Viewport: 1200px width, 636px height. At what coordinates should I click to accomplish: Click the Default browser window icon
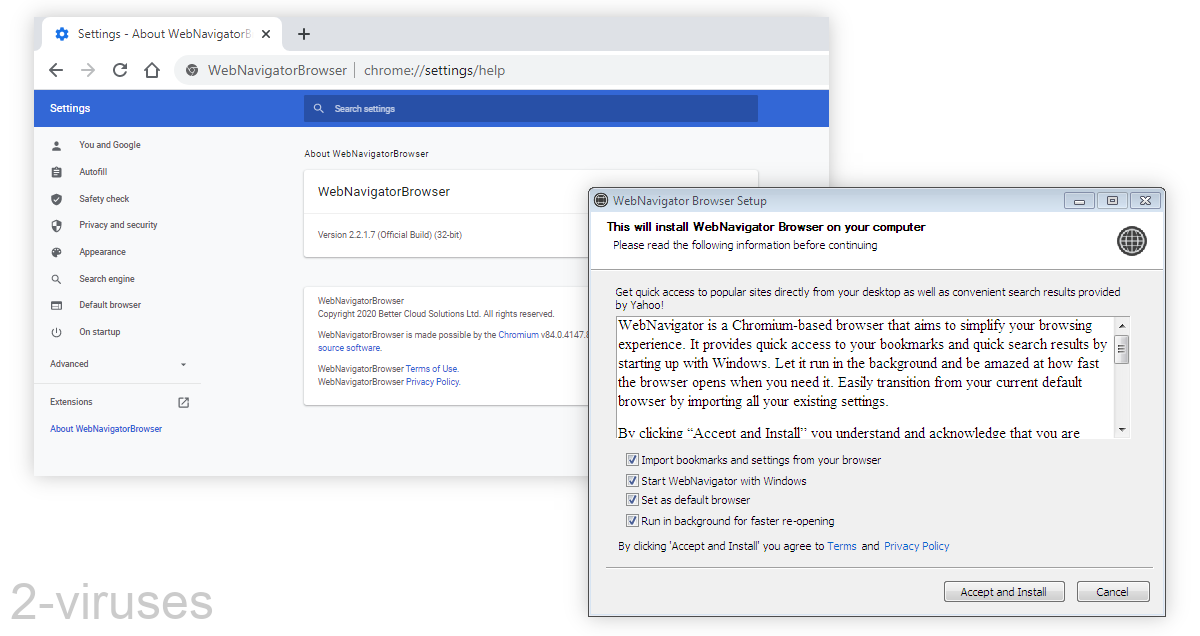tap(57, 305)
